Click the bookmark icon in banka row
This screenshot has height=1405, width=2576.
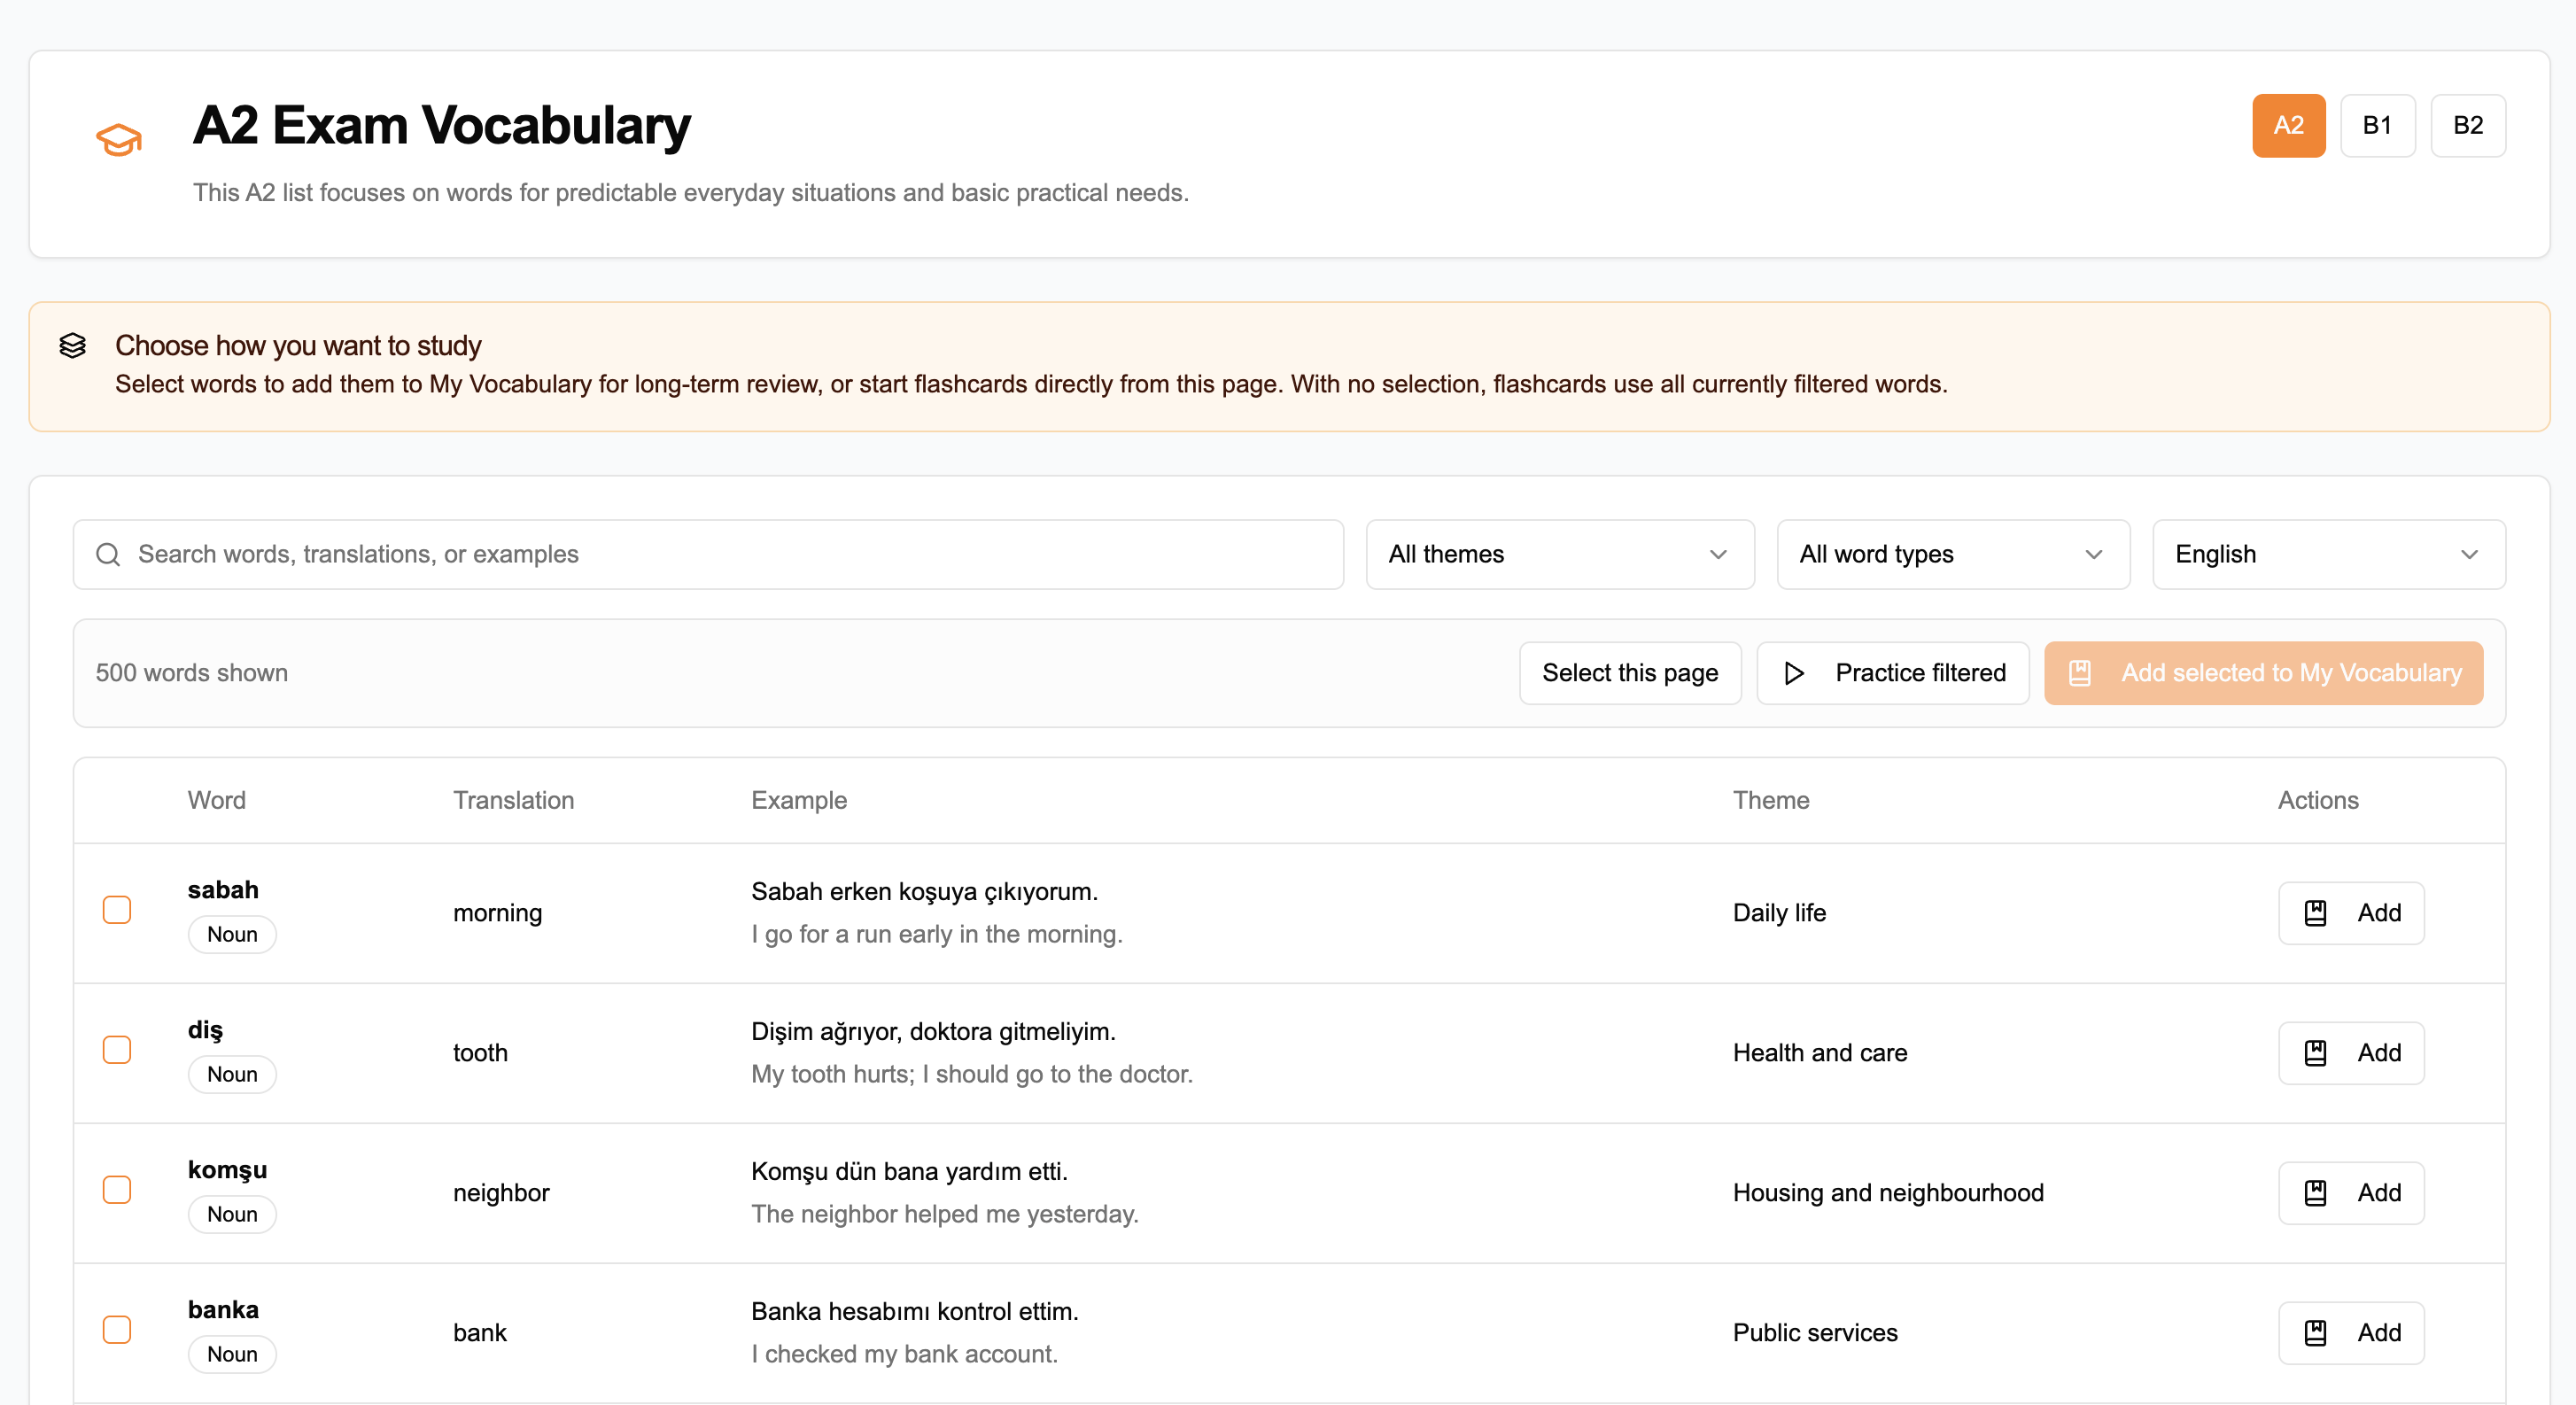[x=2315, y=1333]
